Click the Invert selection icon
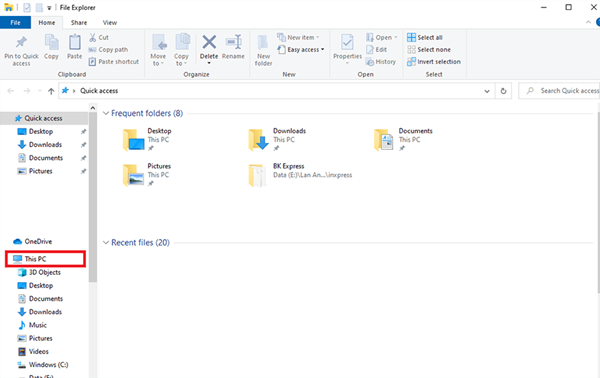This screenshot has width=600, height=378. pyautogui.click(x=411, y=62)
